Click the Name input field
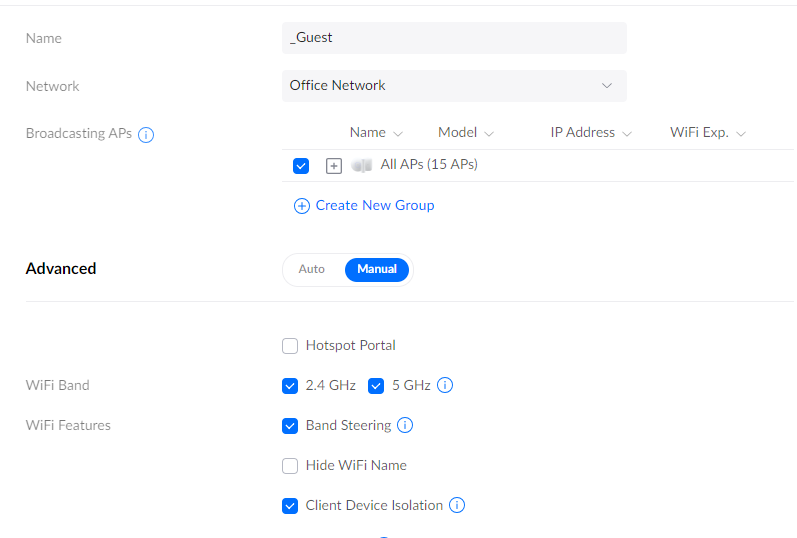 [454, 38]
